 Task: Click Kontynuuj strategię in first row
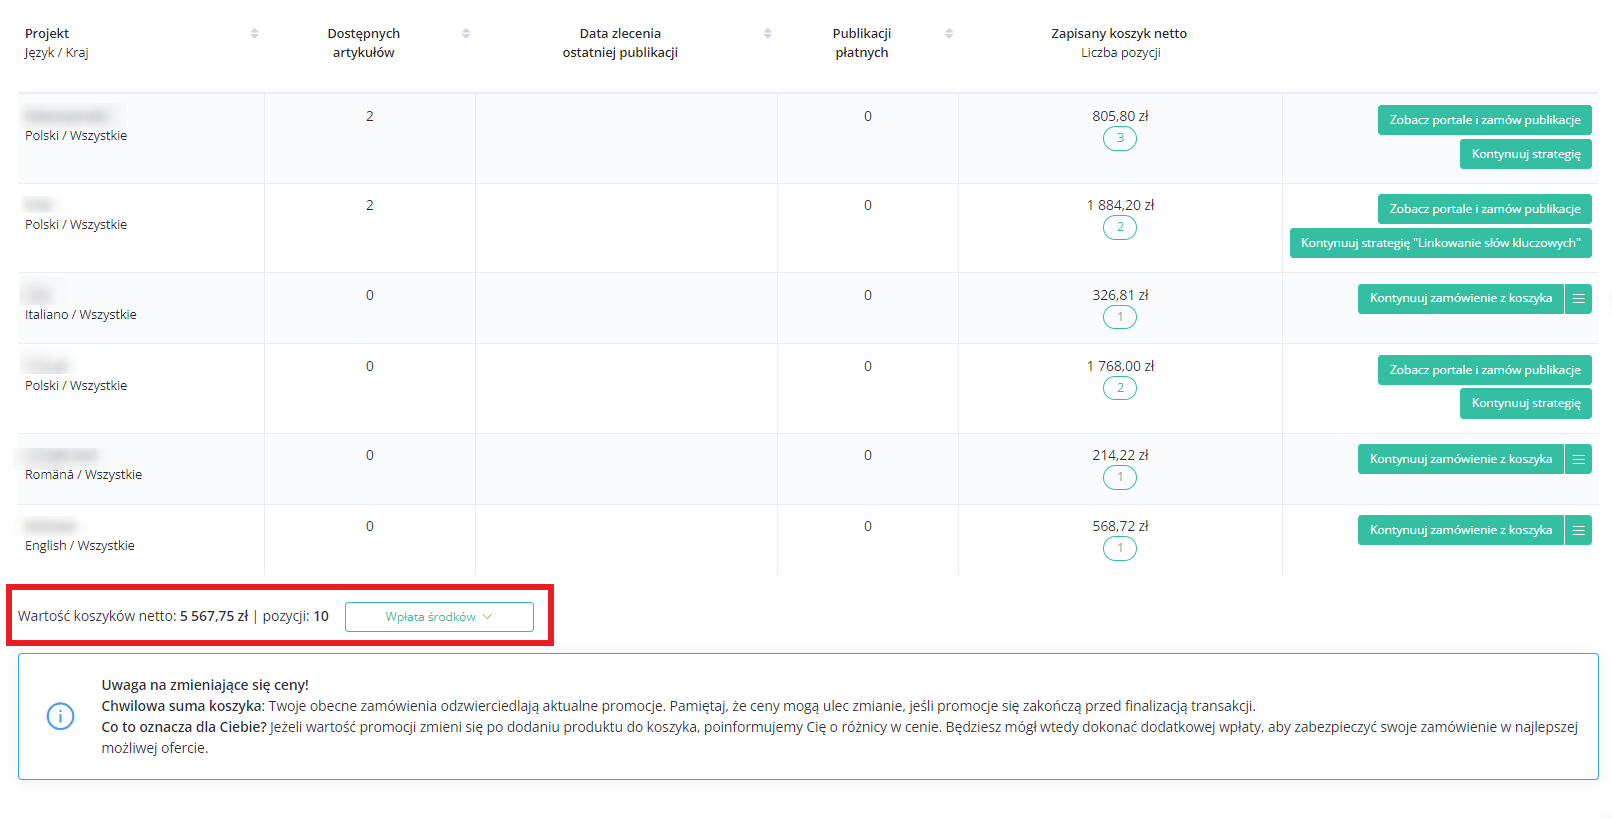tap(1525, 154)
